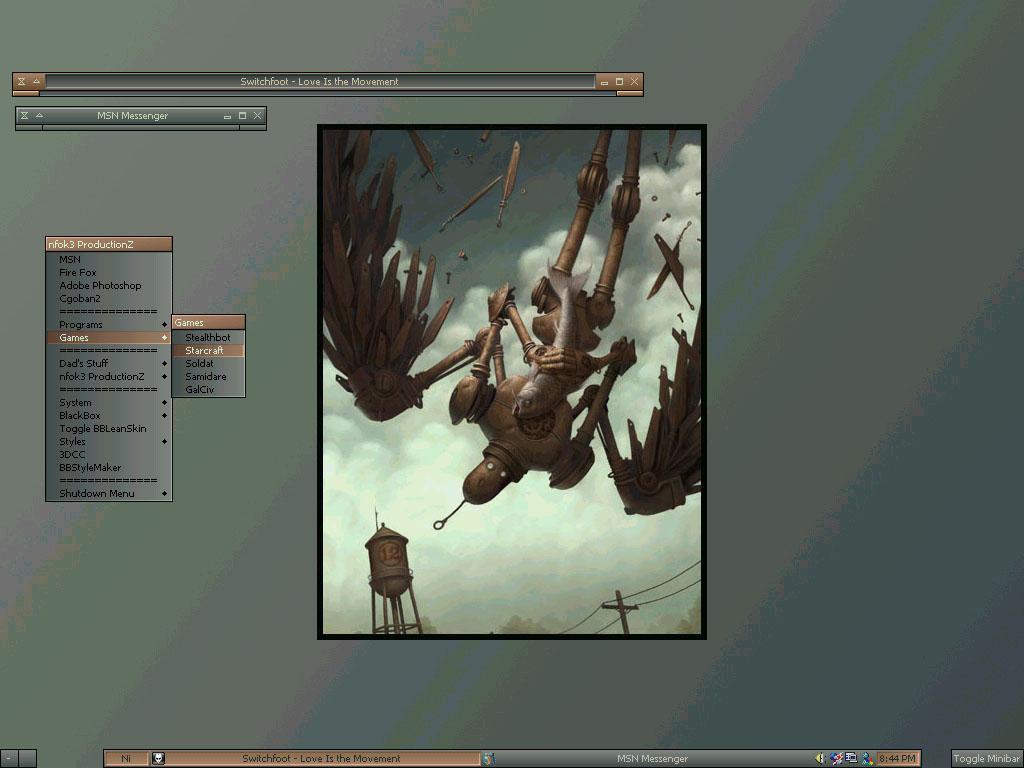Click the window-shaped system tray icon

click(852, 758)
